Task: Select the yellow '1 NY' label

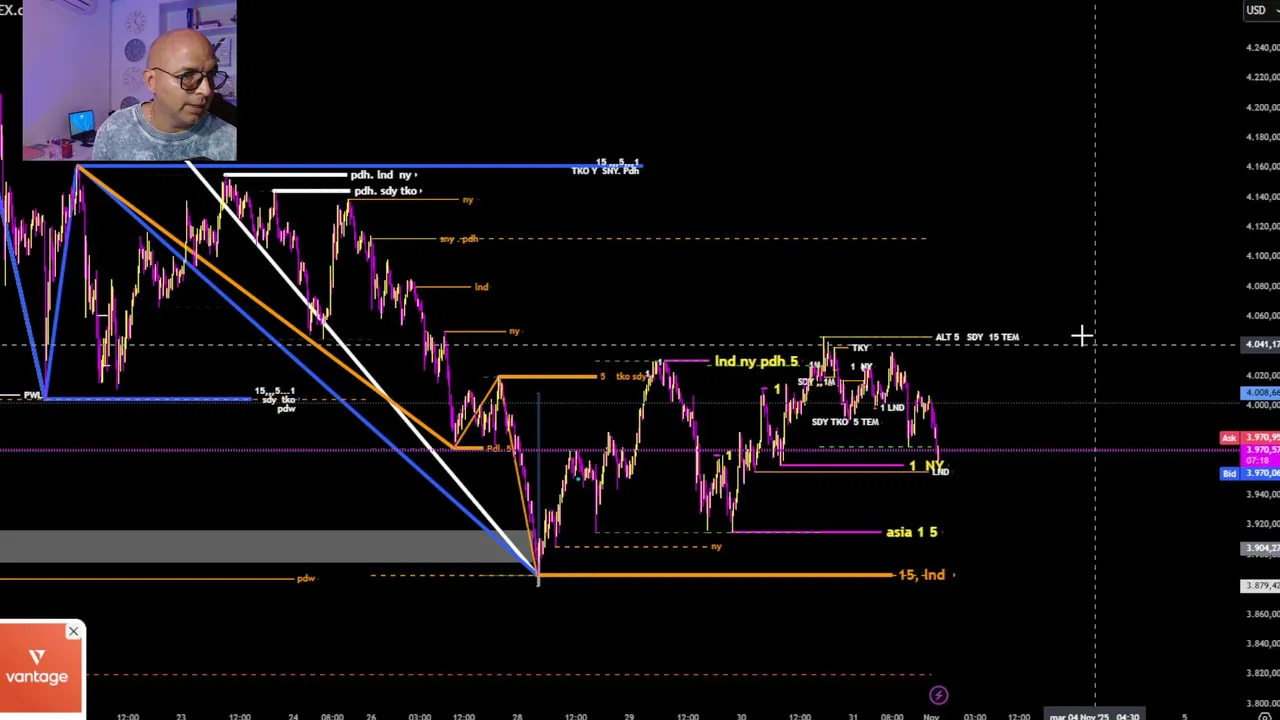Action: 926,466
